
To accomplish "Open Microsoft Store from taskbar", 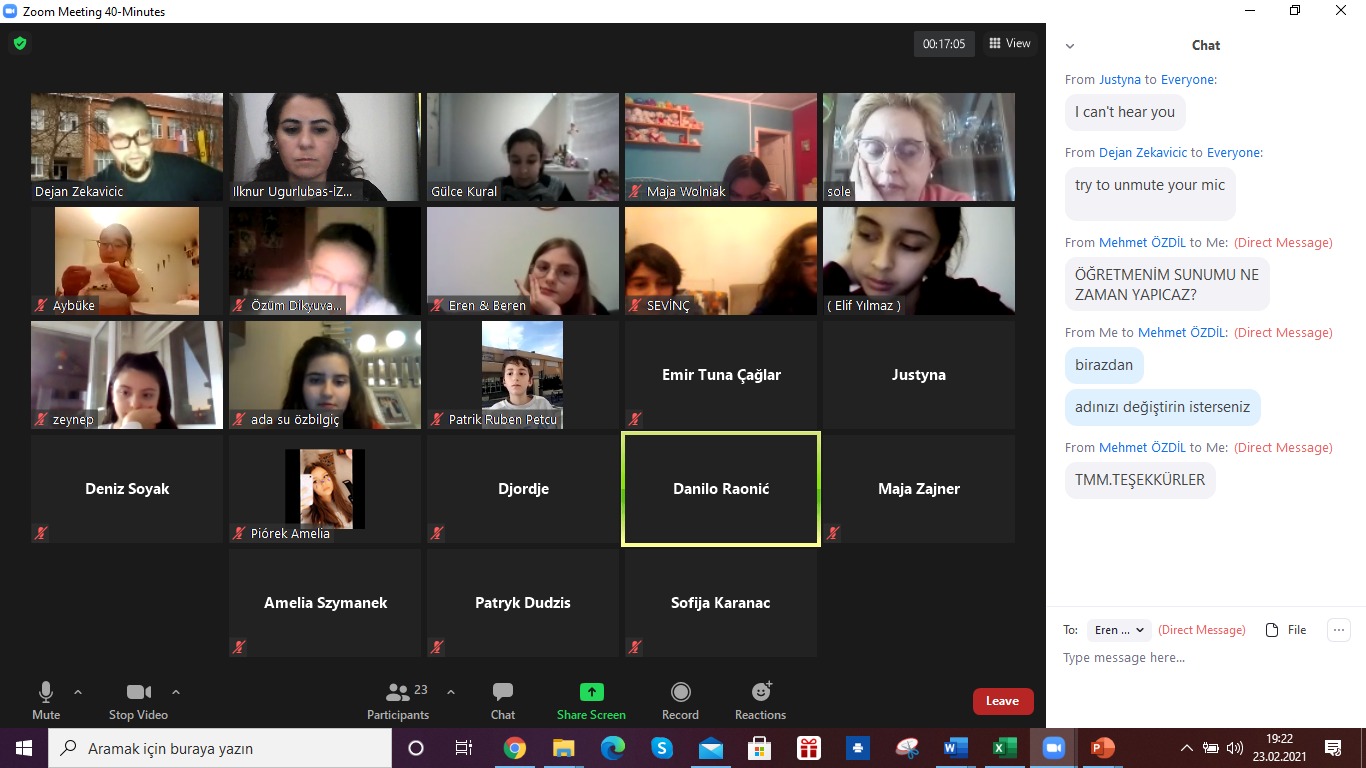I will (x=760, y=748).
